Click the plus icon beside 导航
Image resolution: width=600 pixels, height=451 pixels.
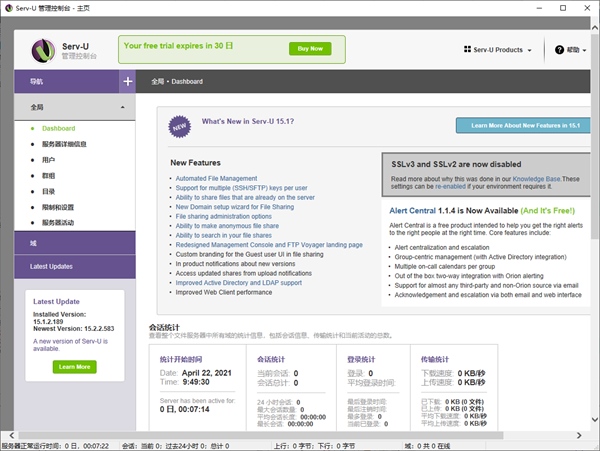(x=127, y=81)
